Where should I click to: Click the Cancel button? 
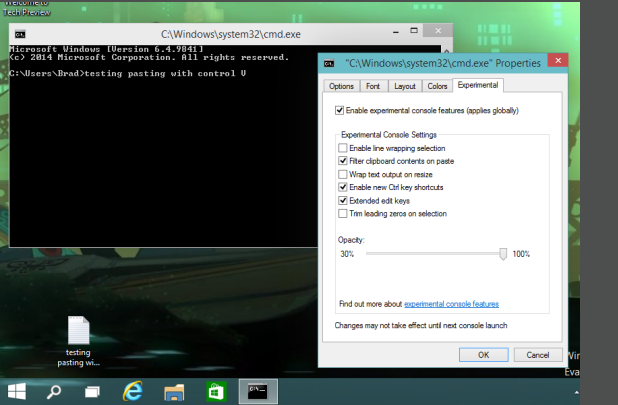pyautogui.click(x=538, y=355)
